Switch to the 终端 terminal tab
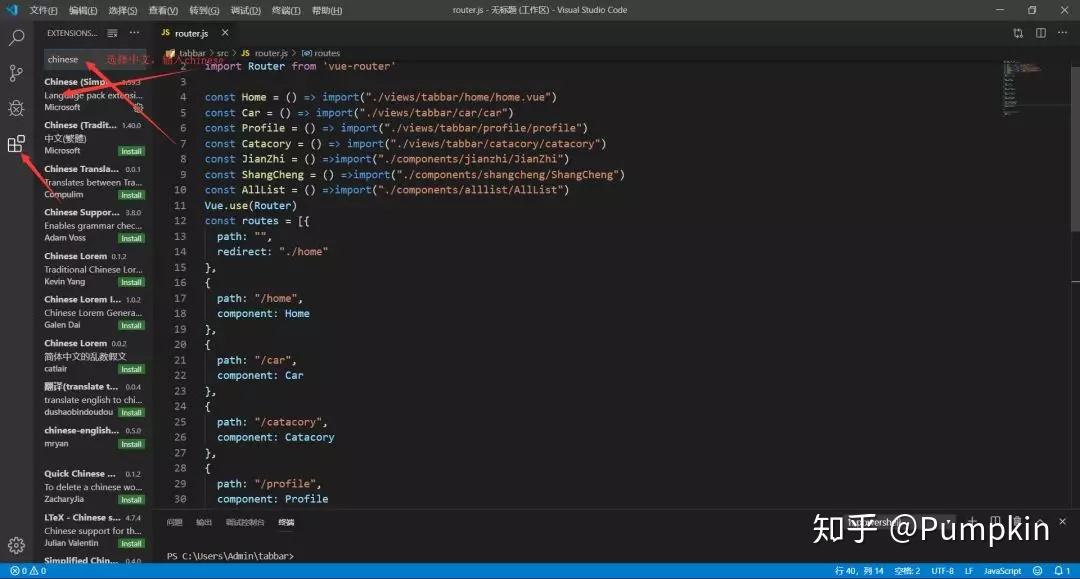The image size is (1080, 579). [285, 521]
